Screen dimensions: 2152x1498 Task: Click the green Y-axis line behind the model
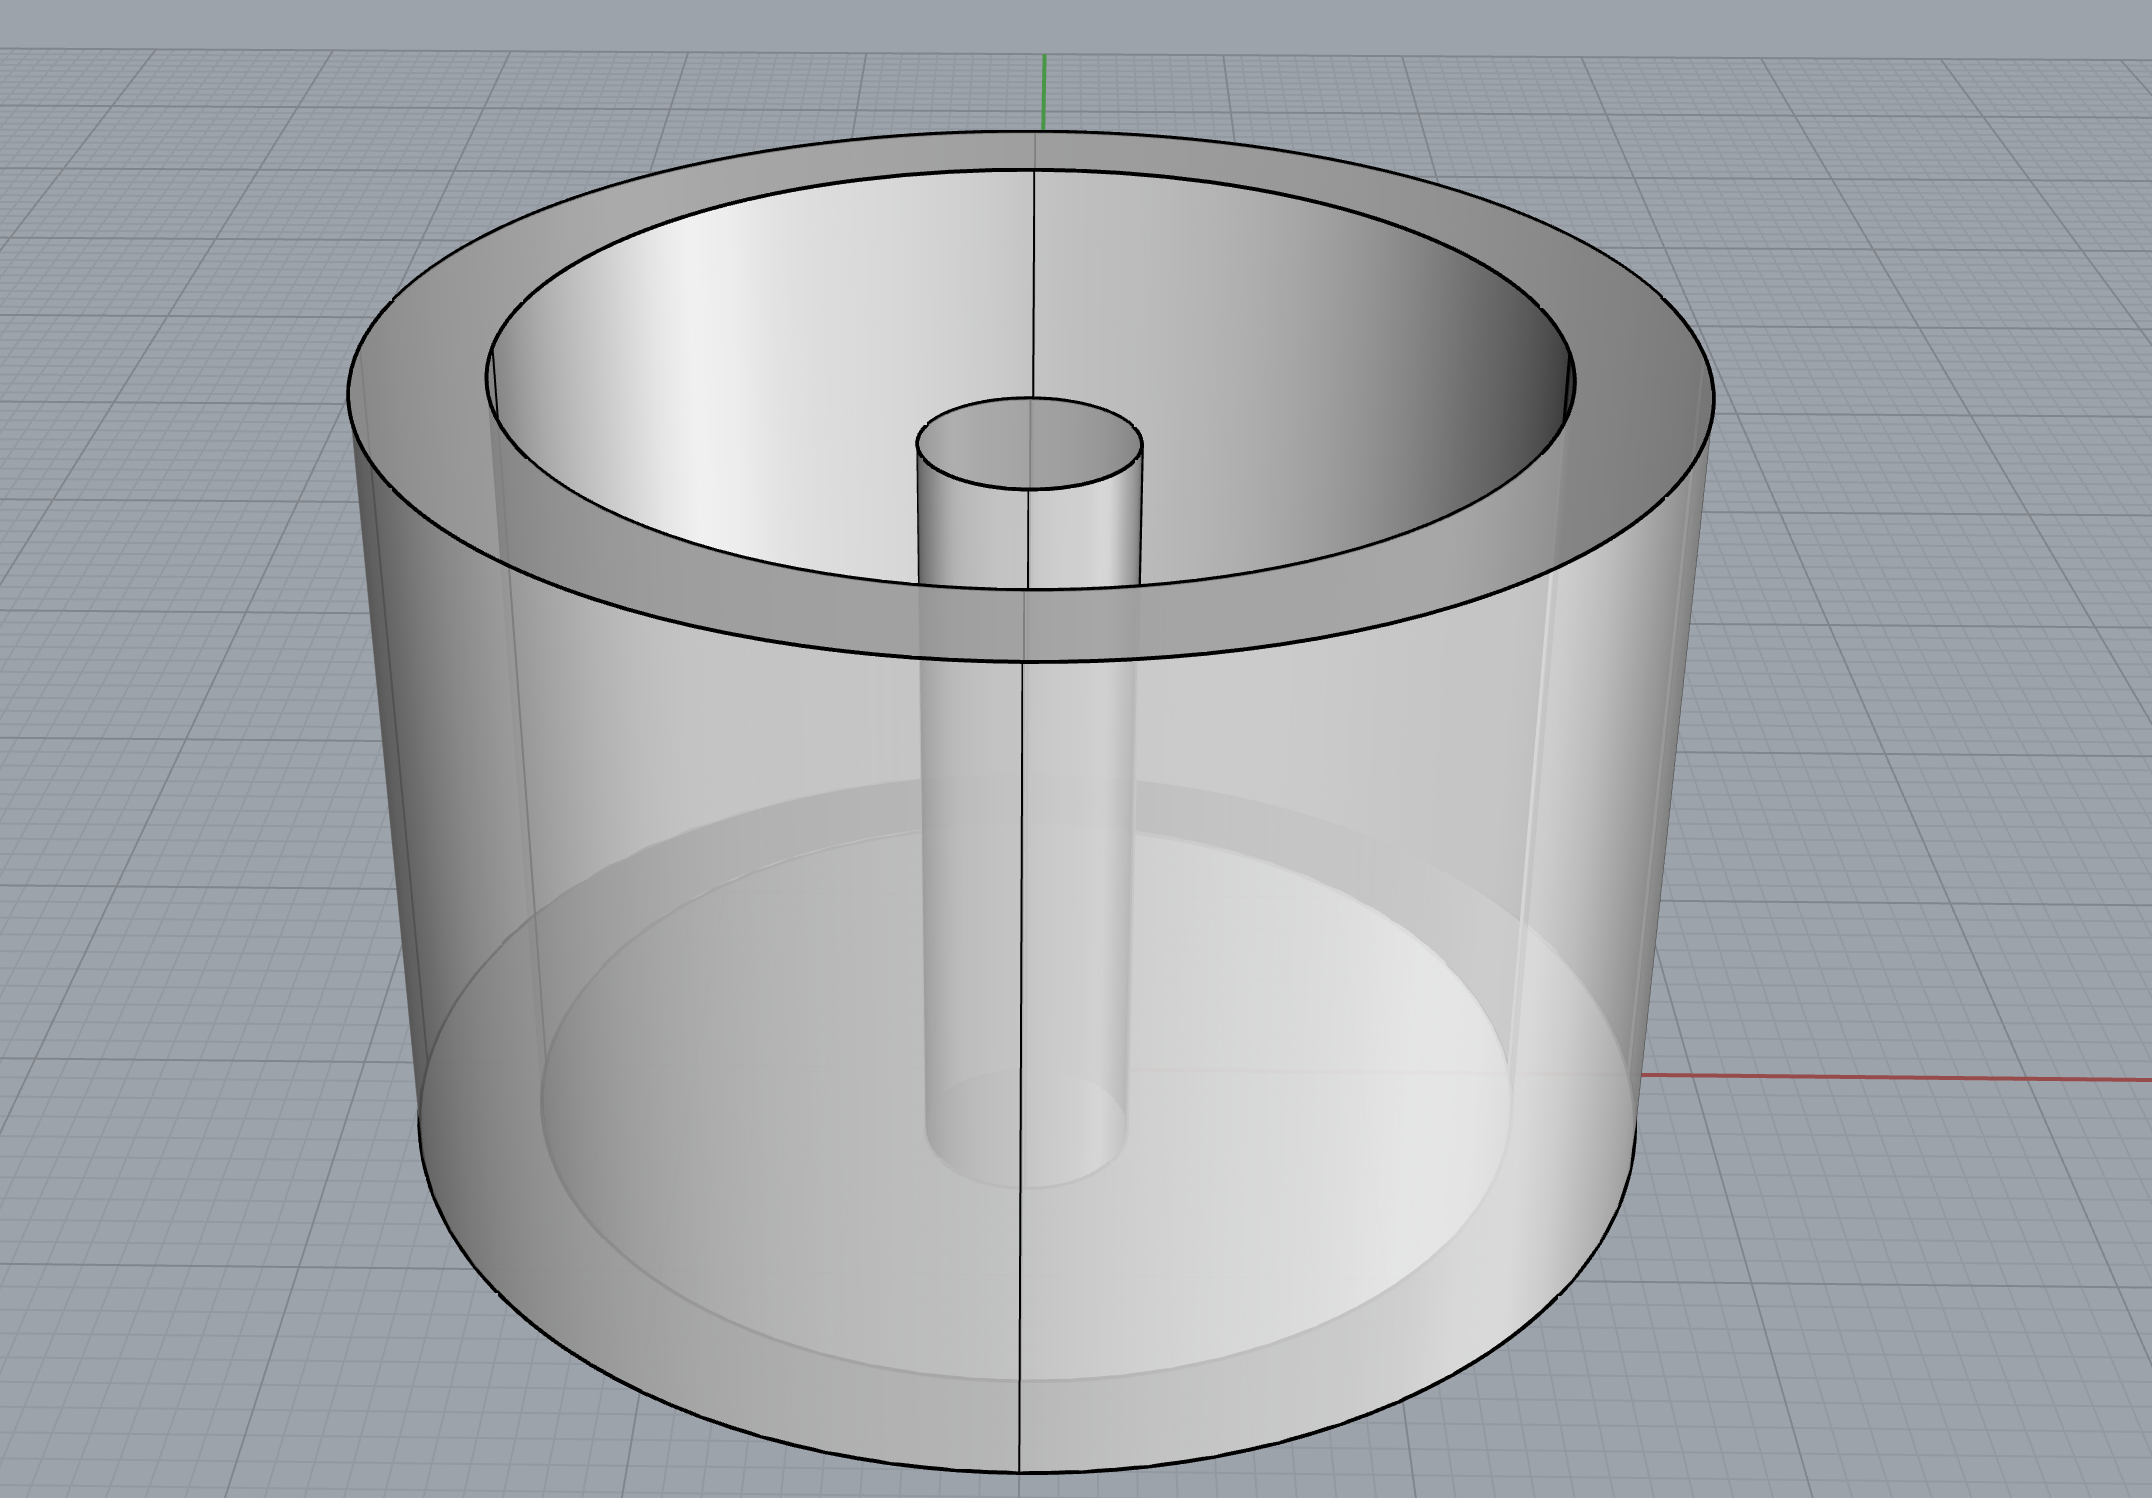click(1044, 92)
